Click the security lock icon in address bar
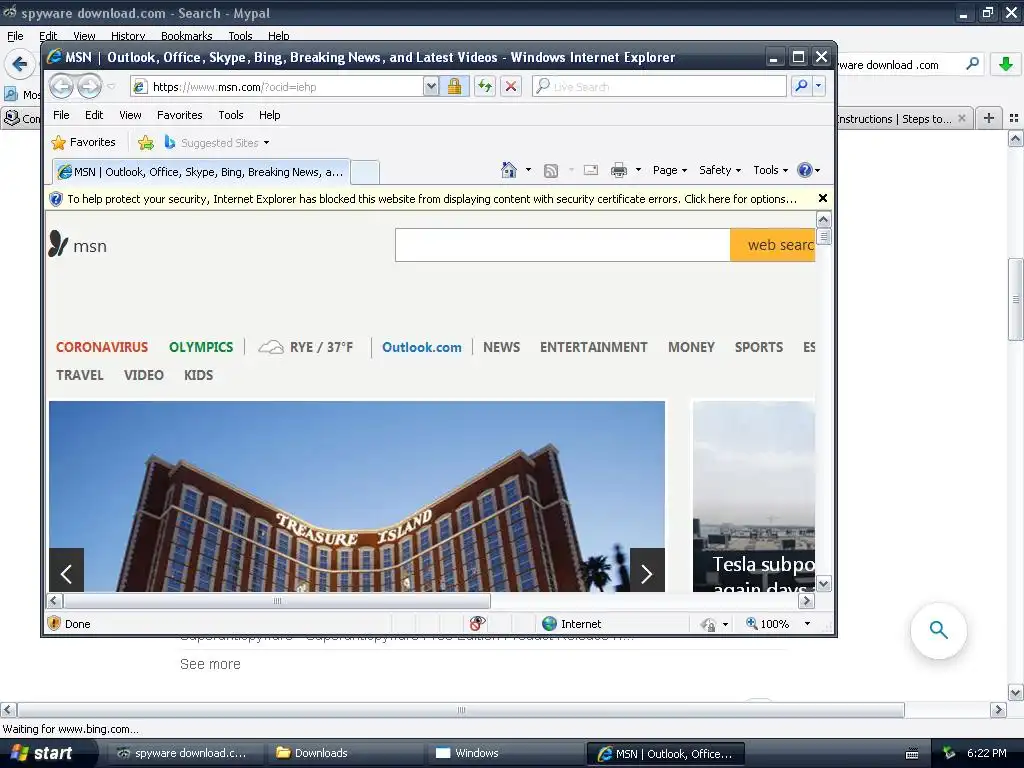 point(455,86)
